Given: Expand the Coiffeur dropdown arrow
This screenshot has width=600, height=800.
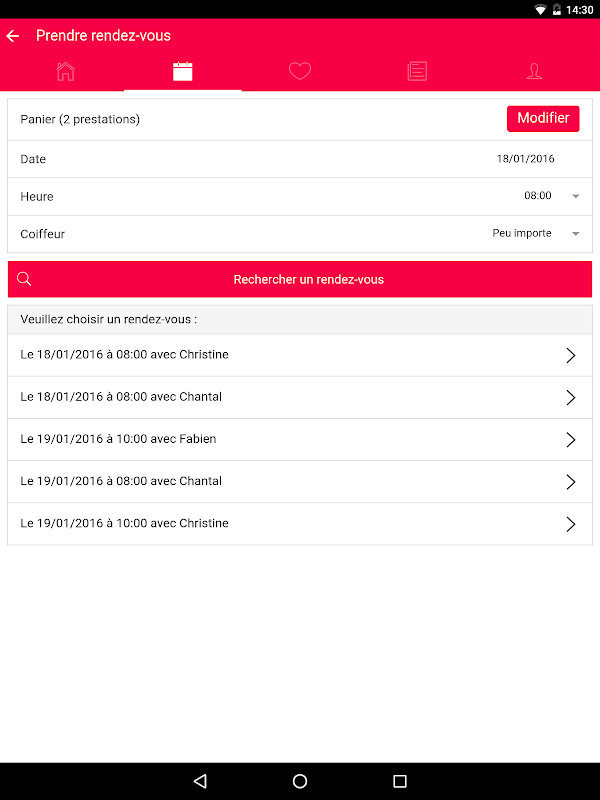Looking at the screenshot, I should (576, 234).
